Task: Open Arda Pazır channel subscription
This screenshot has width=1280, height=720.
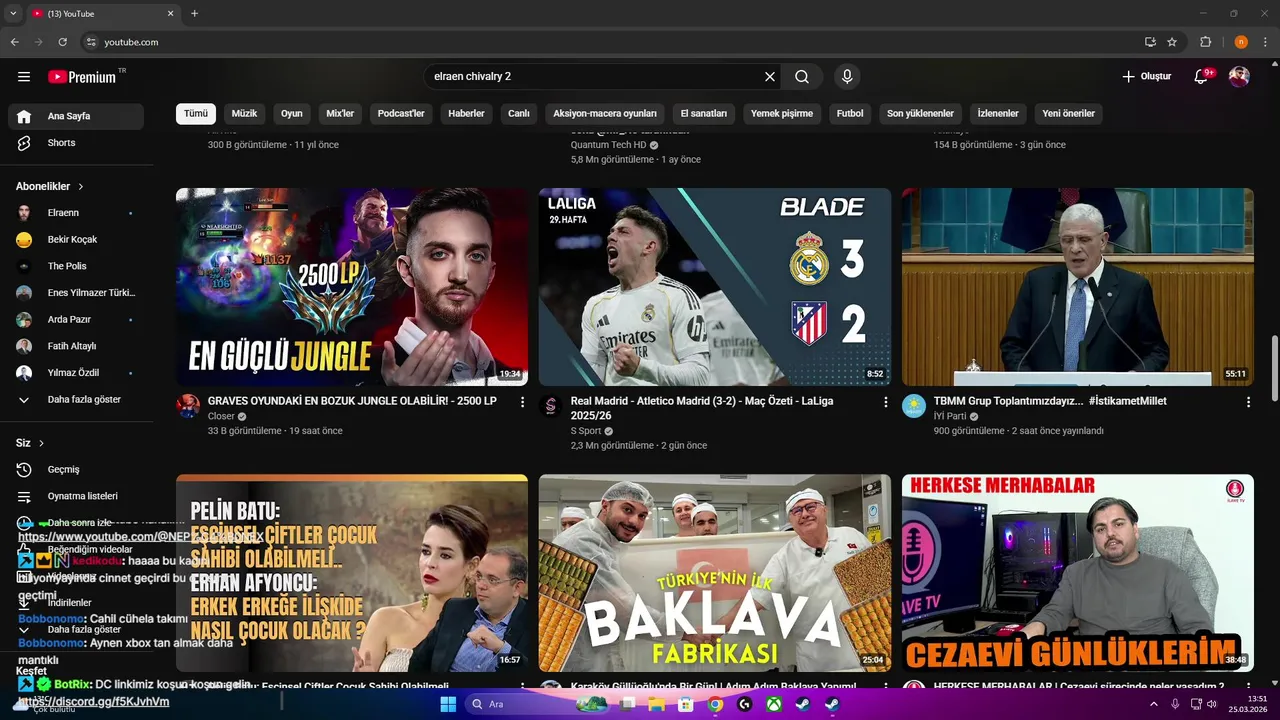Action: pos(76,319)
